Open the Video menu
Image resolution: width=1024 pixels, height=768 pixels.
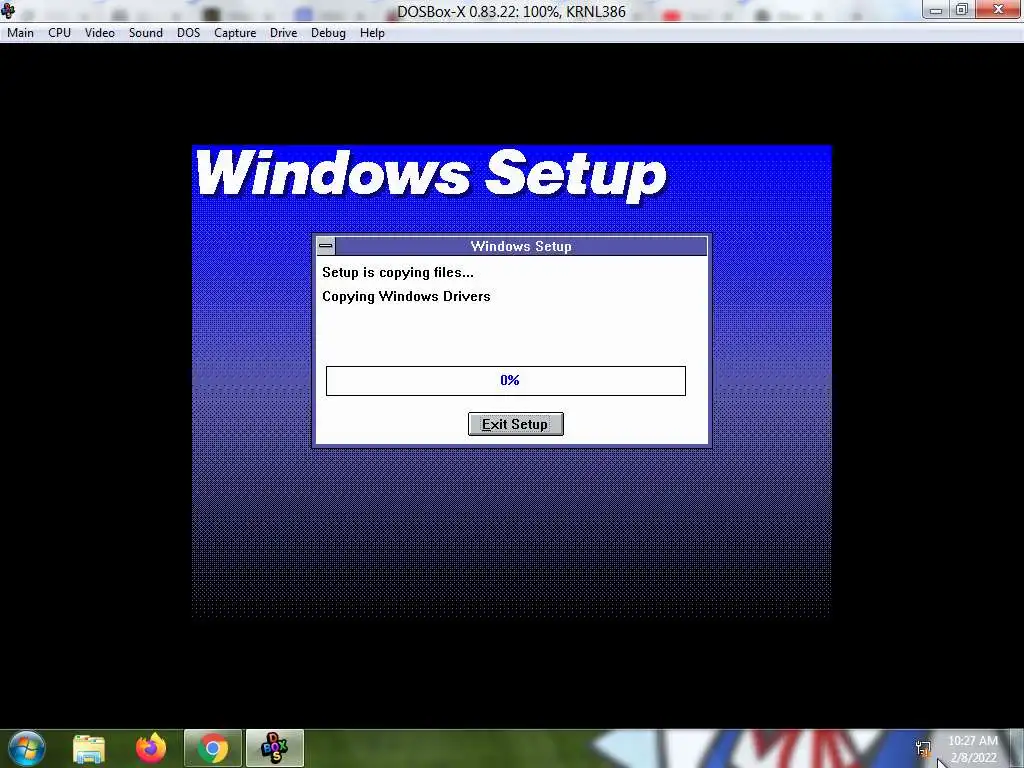point(99,33)
